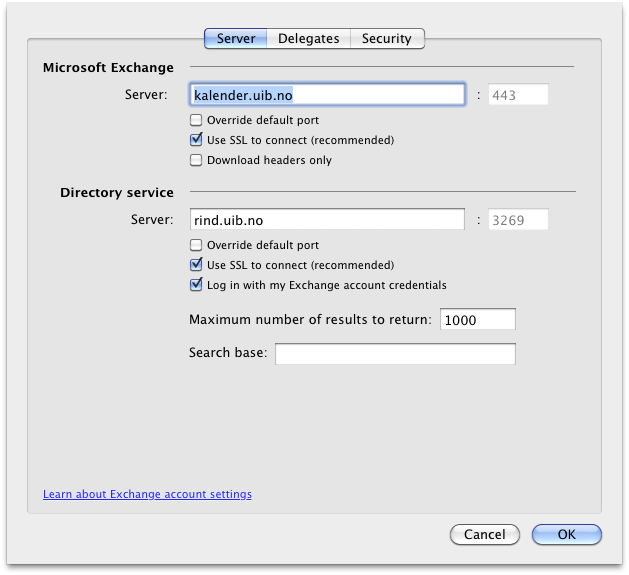Screen dimensions: 629x575
Task: Click the directory port field showing 3269
Action: 517,220
